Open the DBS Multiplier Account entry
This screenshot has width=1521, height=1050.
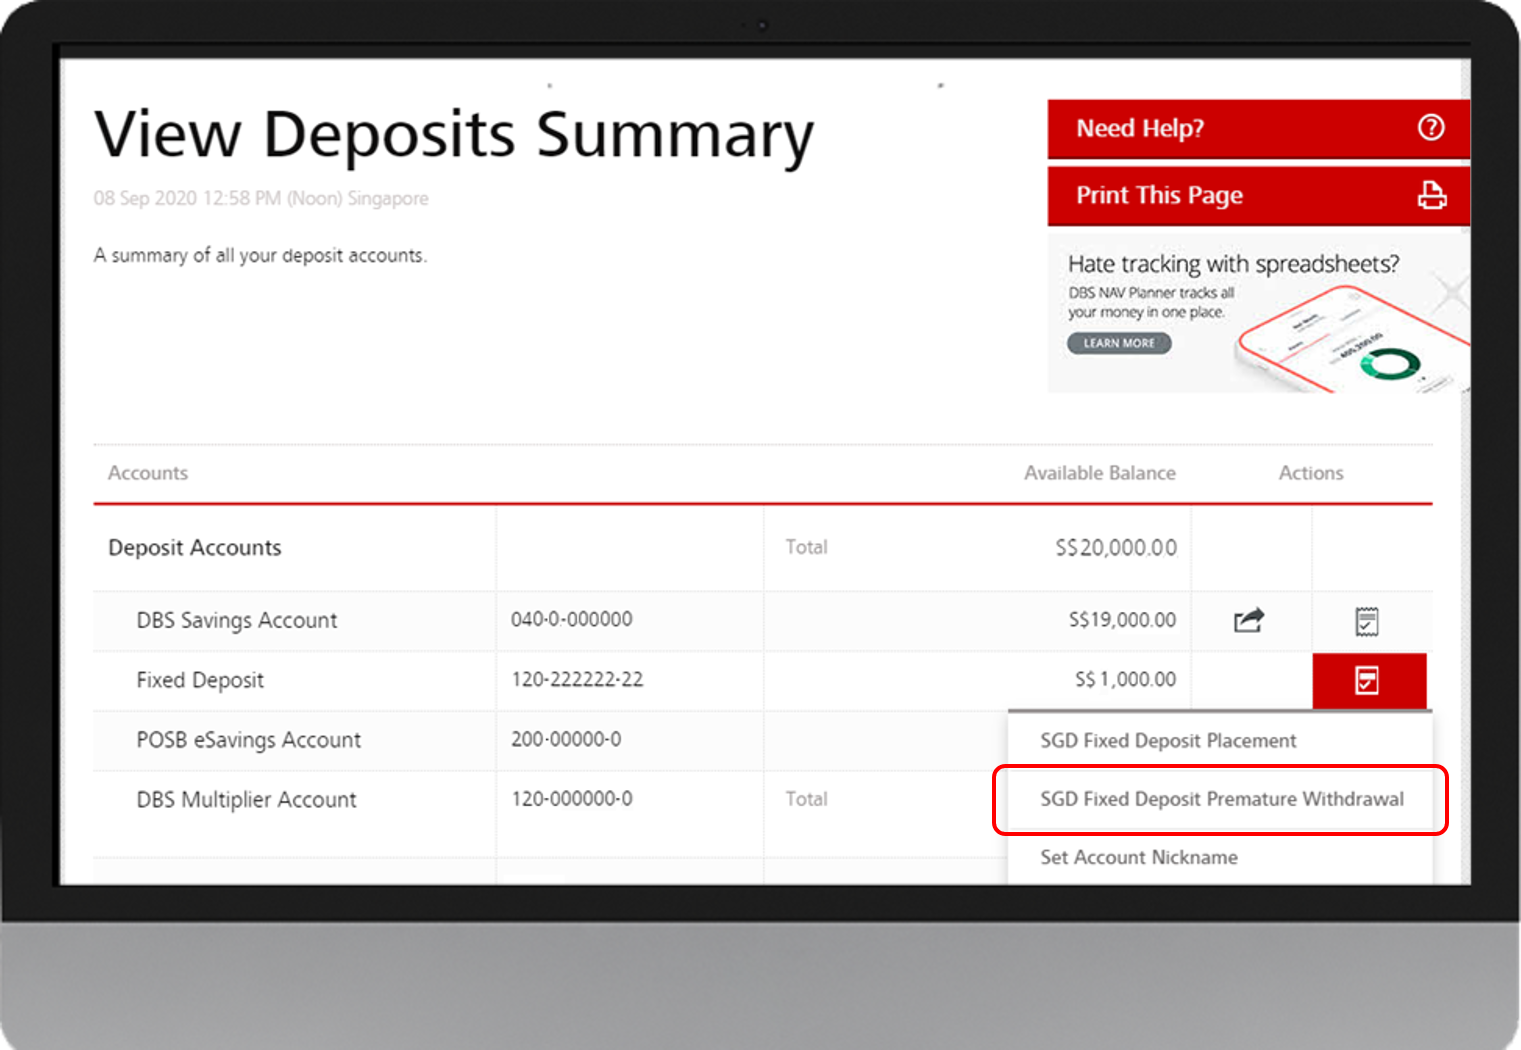246,800
